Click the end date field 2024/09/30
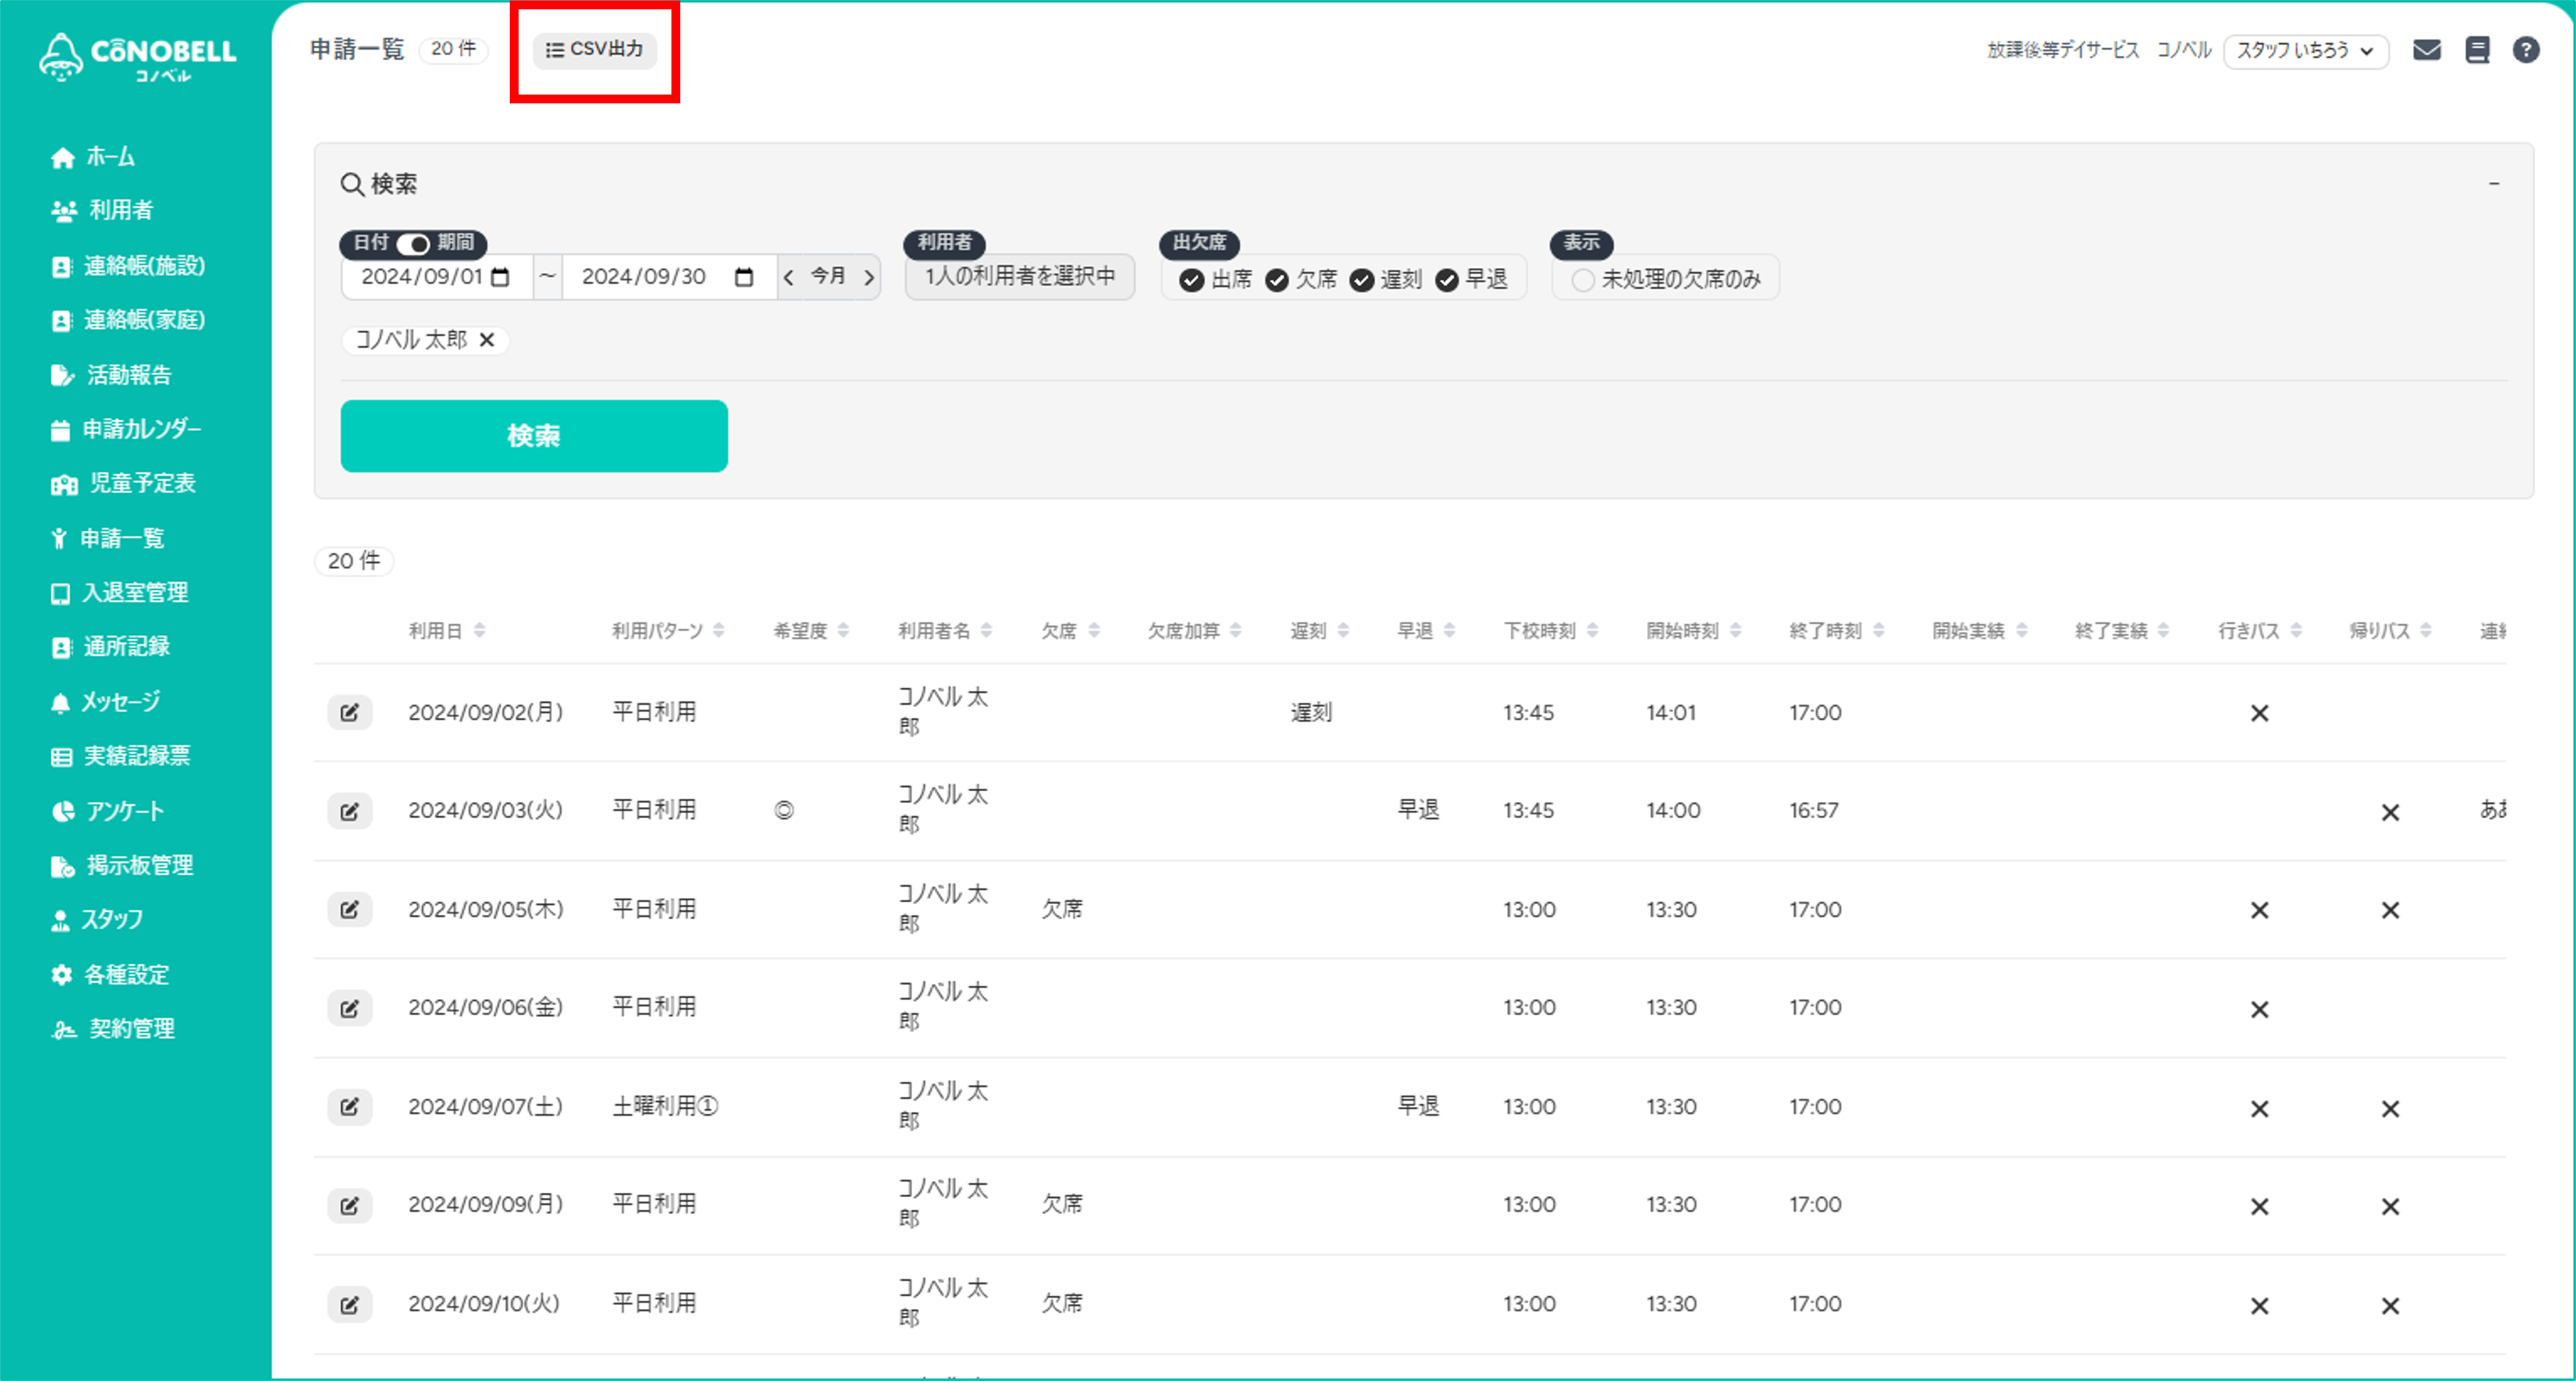The image size is (2576, 1381). 669,277
